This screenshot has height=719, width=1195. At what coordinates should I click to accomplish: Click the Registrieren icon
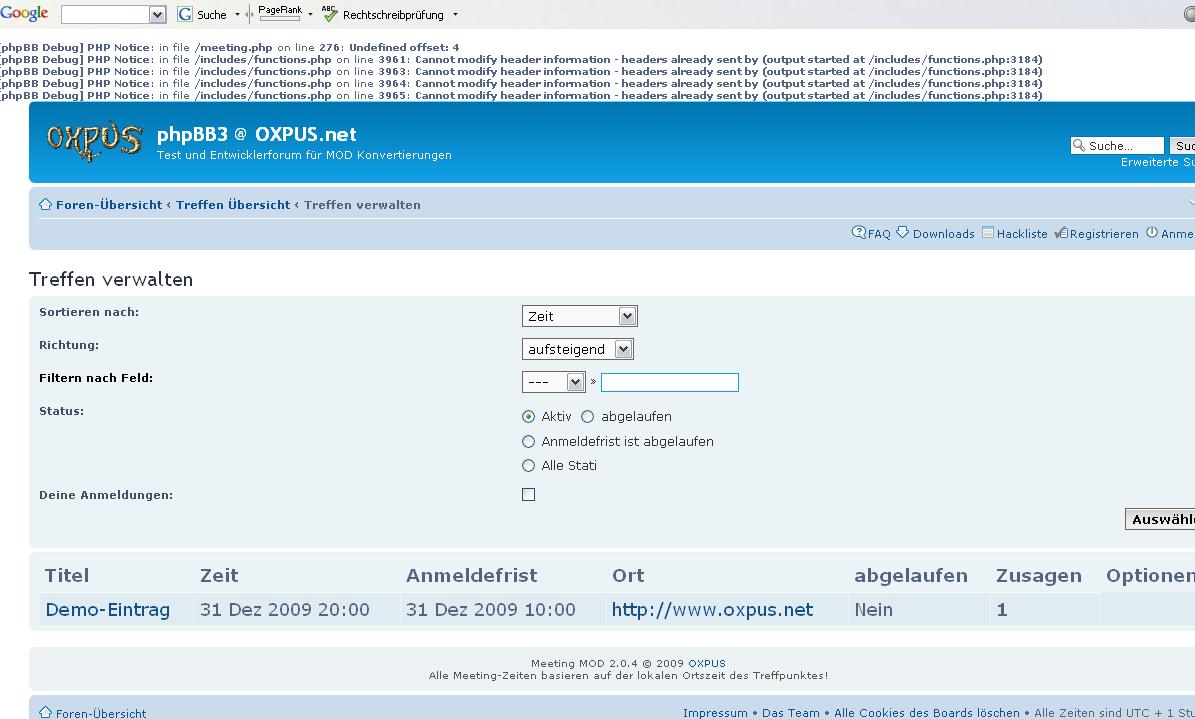(1061, 233)
